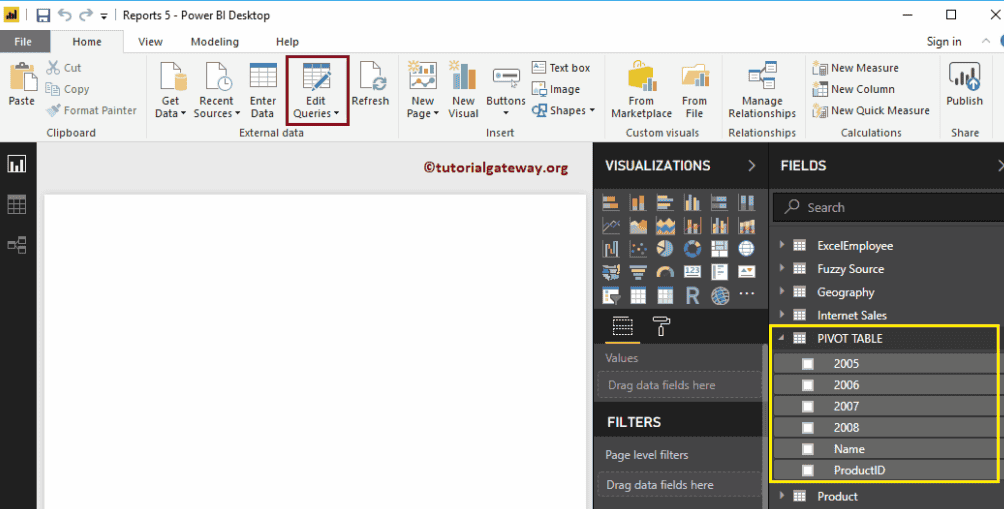This screenshot has width=1004, height=509.
Task: Open the Buttons dropdown
Action: [506, 90]
